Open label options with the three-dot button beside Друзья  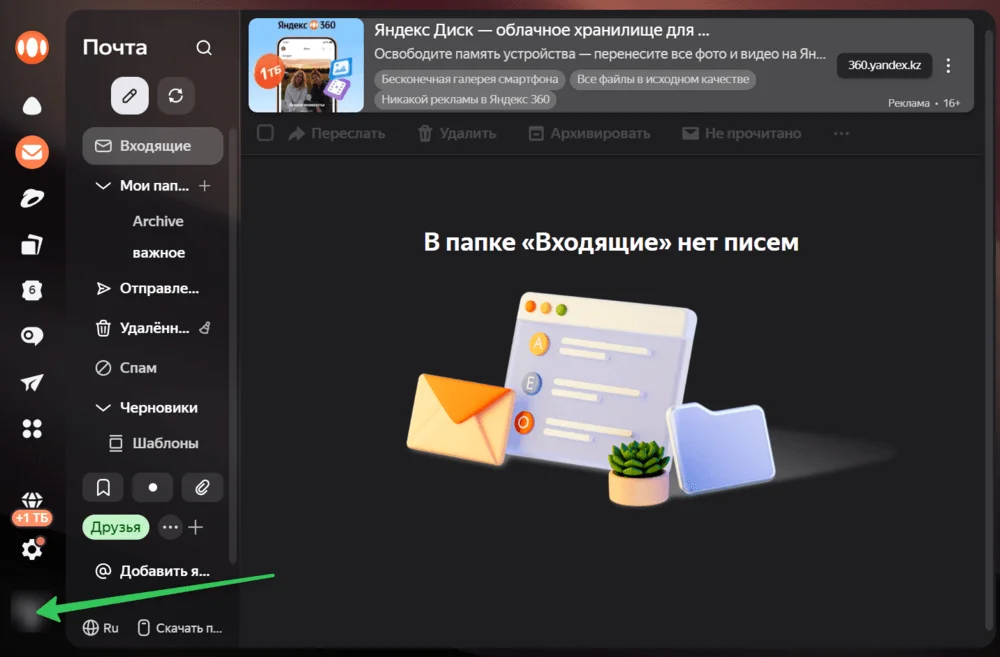170,528
